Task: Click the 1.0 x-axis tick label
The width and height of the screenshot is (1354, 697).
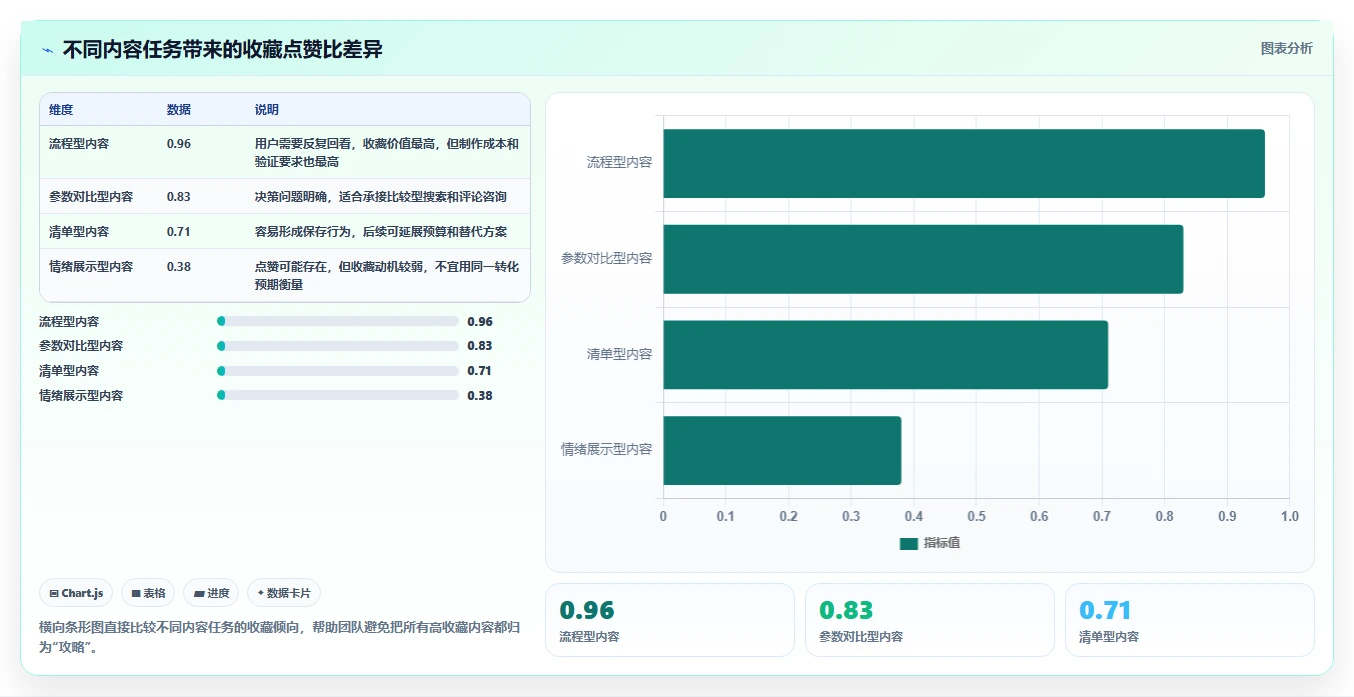Action: (1290, 516)
